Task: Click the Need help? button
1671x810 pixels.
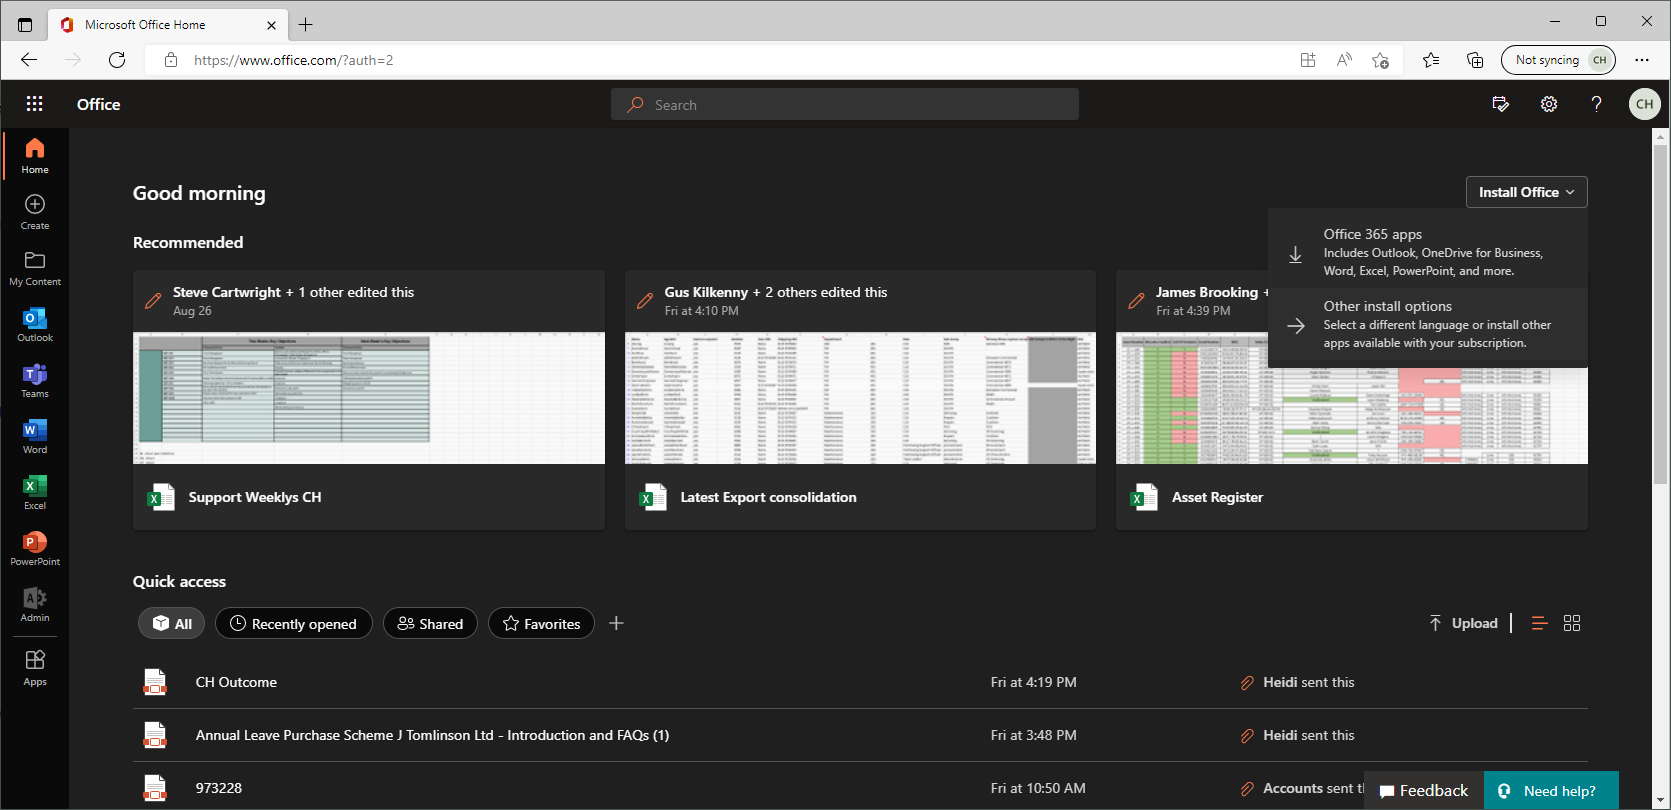Action: pos(1551,791)
